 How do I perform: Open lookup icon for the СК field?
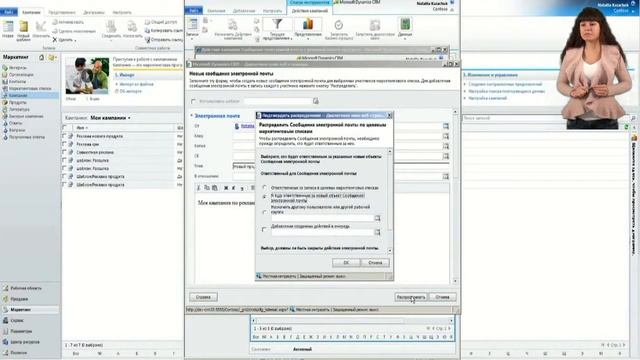tap(446, 156)
